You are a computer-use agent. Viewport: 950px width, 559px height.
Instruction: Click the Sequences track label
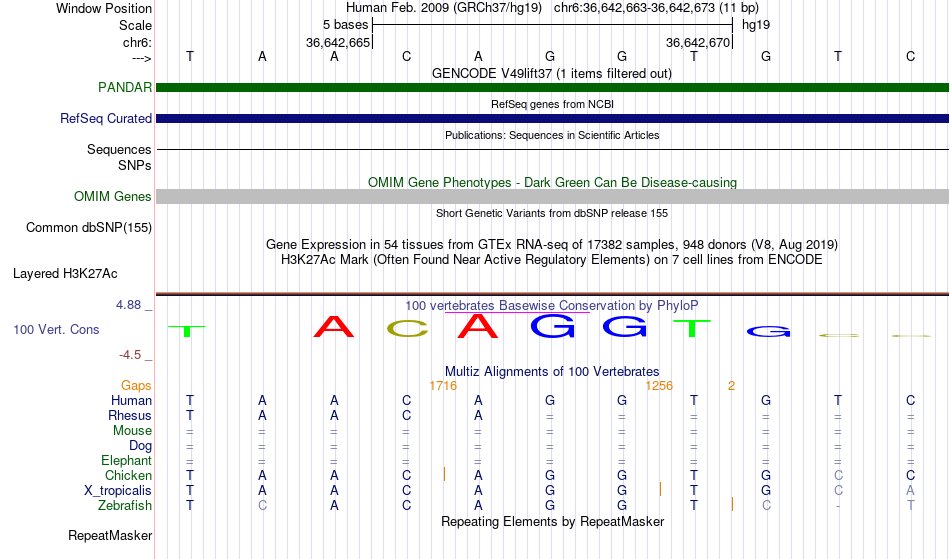[x=119, y=150]
